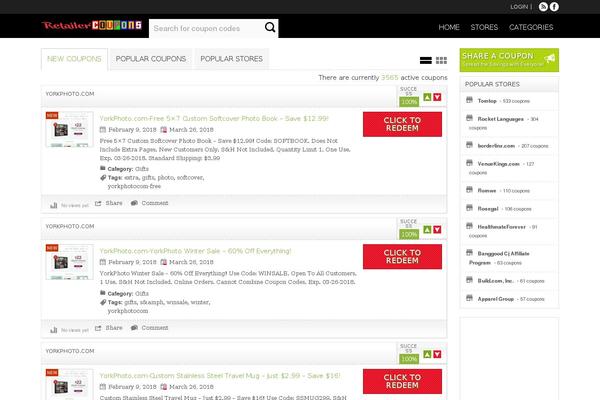
Task: Open the VenueKings.com store link
Action: click(x=498, y=164)
